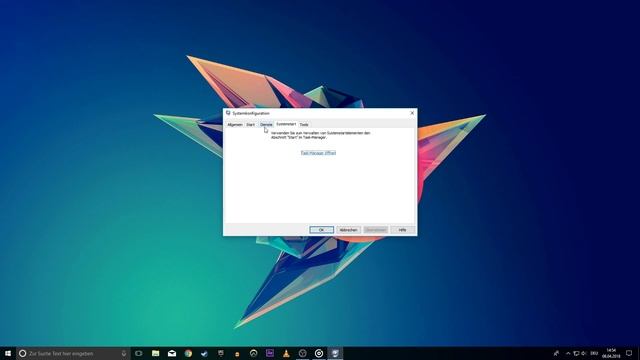The width and height of the screenshot is (640, 360).
Task: Open the Start tab in Systemkonfiguration
Action: tap(251, 124)
